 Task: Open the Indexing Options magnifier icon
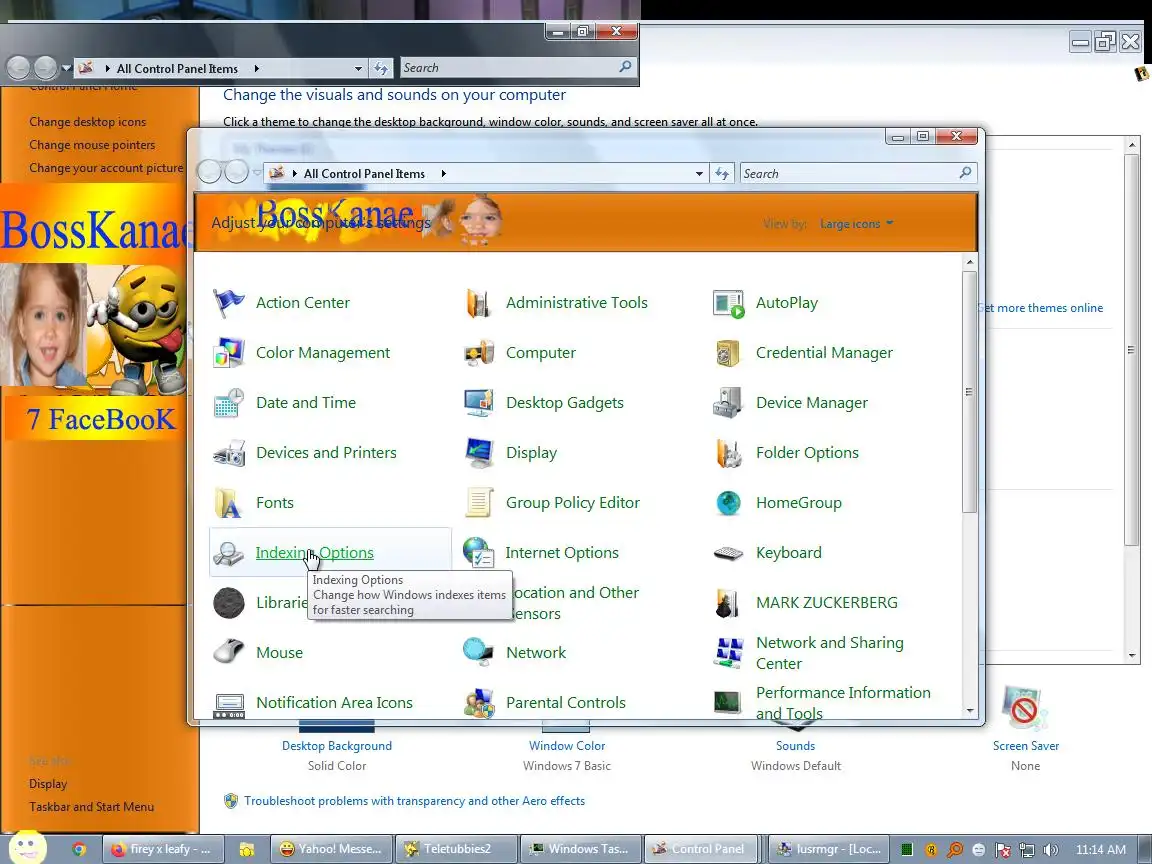(228, 552)
